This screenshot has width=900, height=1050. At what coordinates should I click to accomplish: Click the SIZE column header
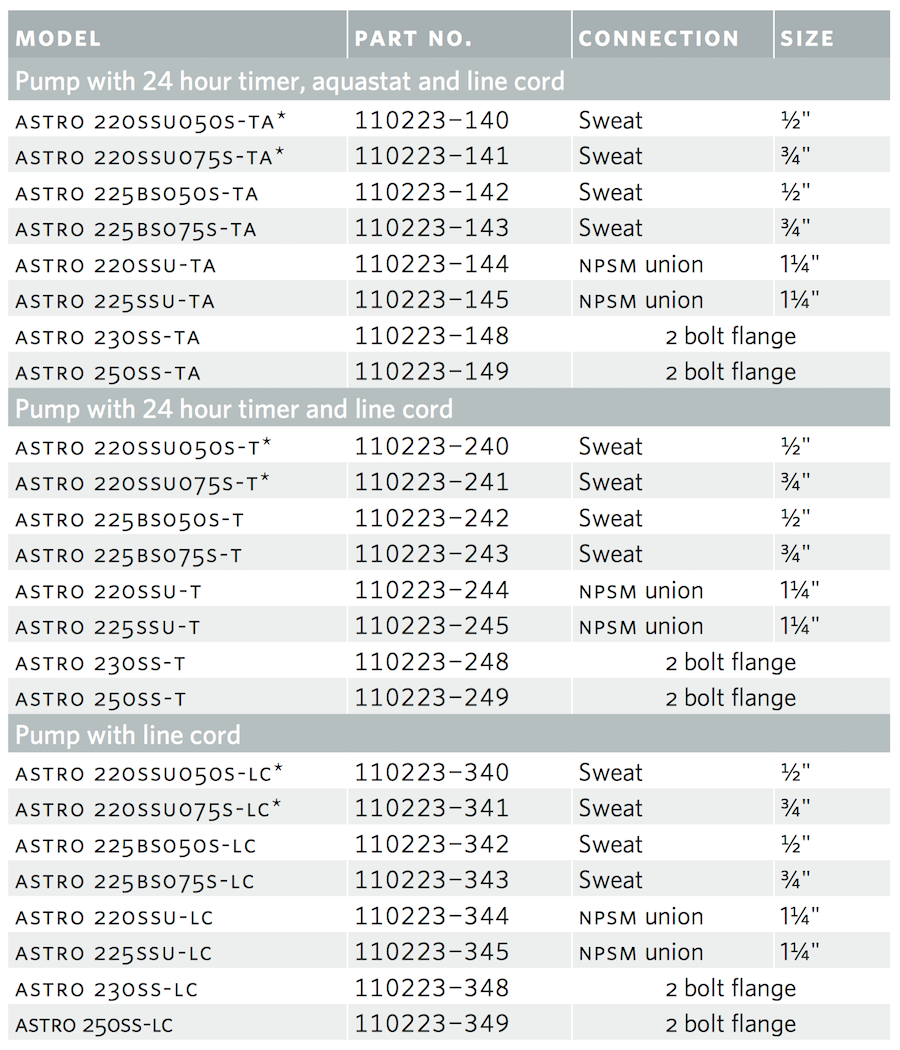click(806, 39)
